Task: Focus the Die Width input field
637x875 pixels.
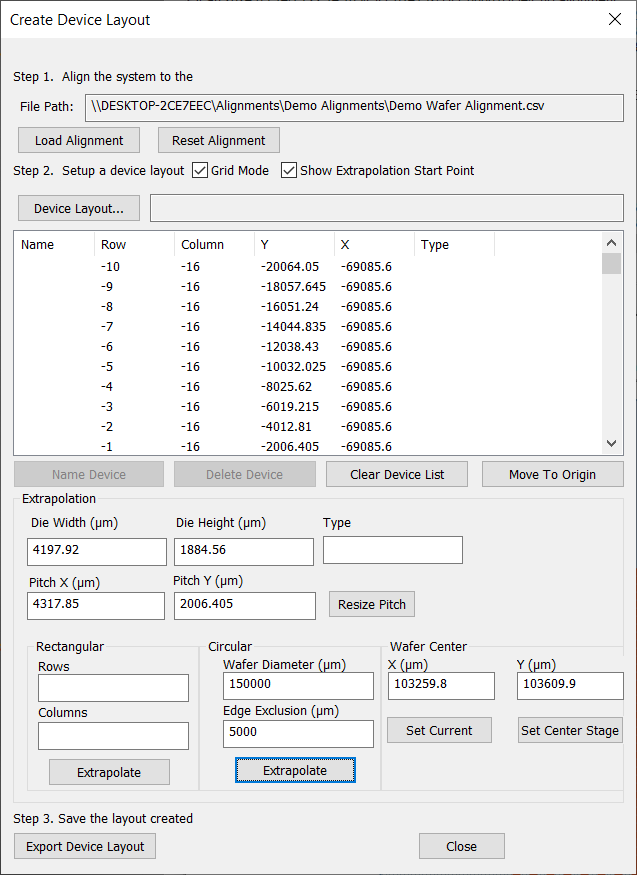Action: click(97, 552)
